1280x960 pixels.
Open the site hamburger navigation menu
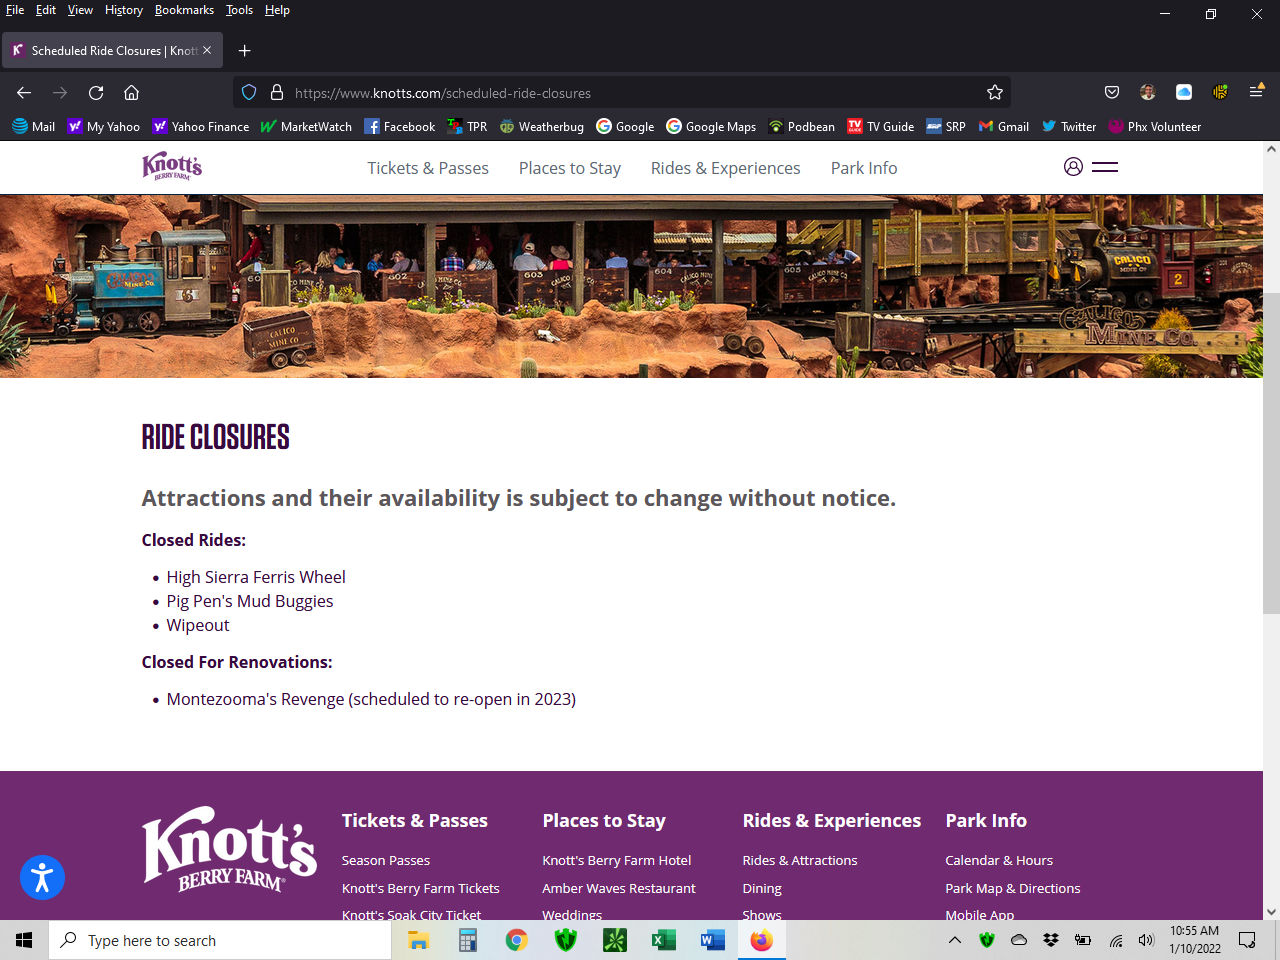(1105, 167)
